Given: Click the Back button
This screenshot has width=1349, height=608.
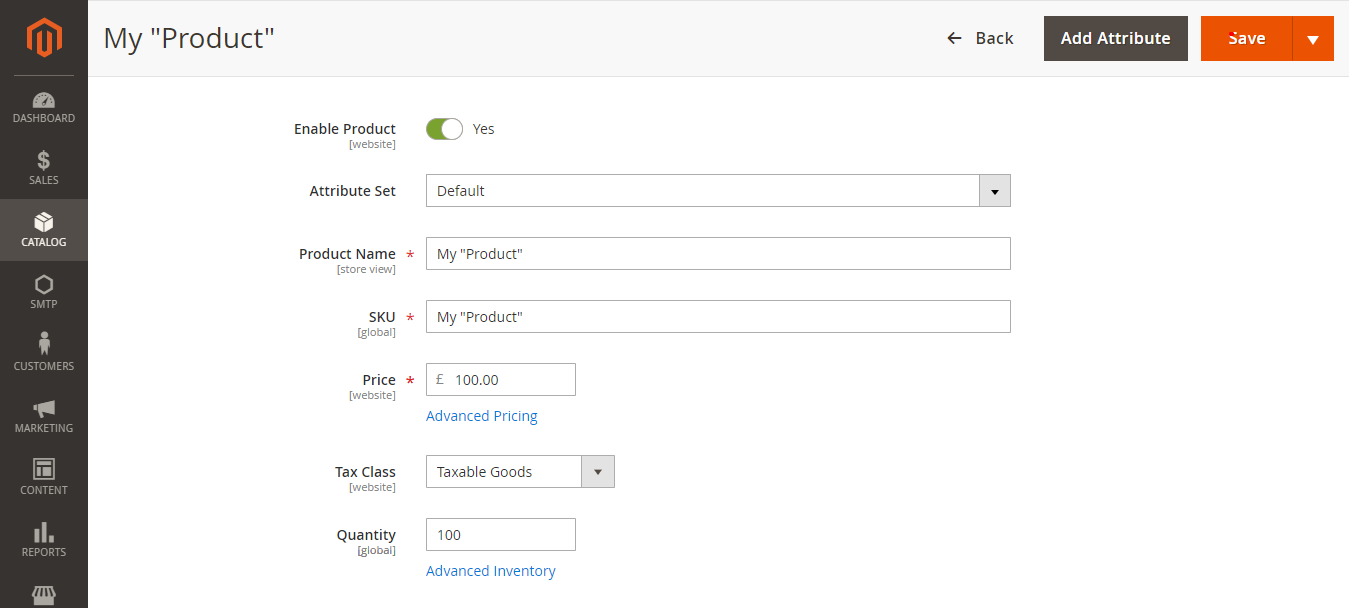Looking at the screenshot, I should pyautogui.click(x=979, y=38).
